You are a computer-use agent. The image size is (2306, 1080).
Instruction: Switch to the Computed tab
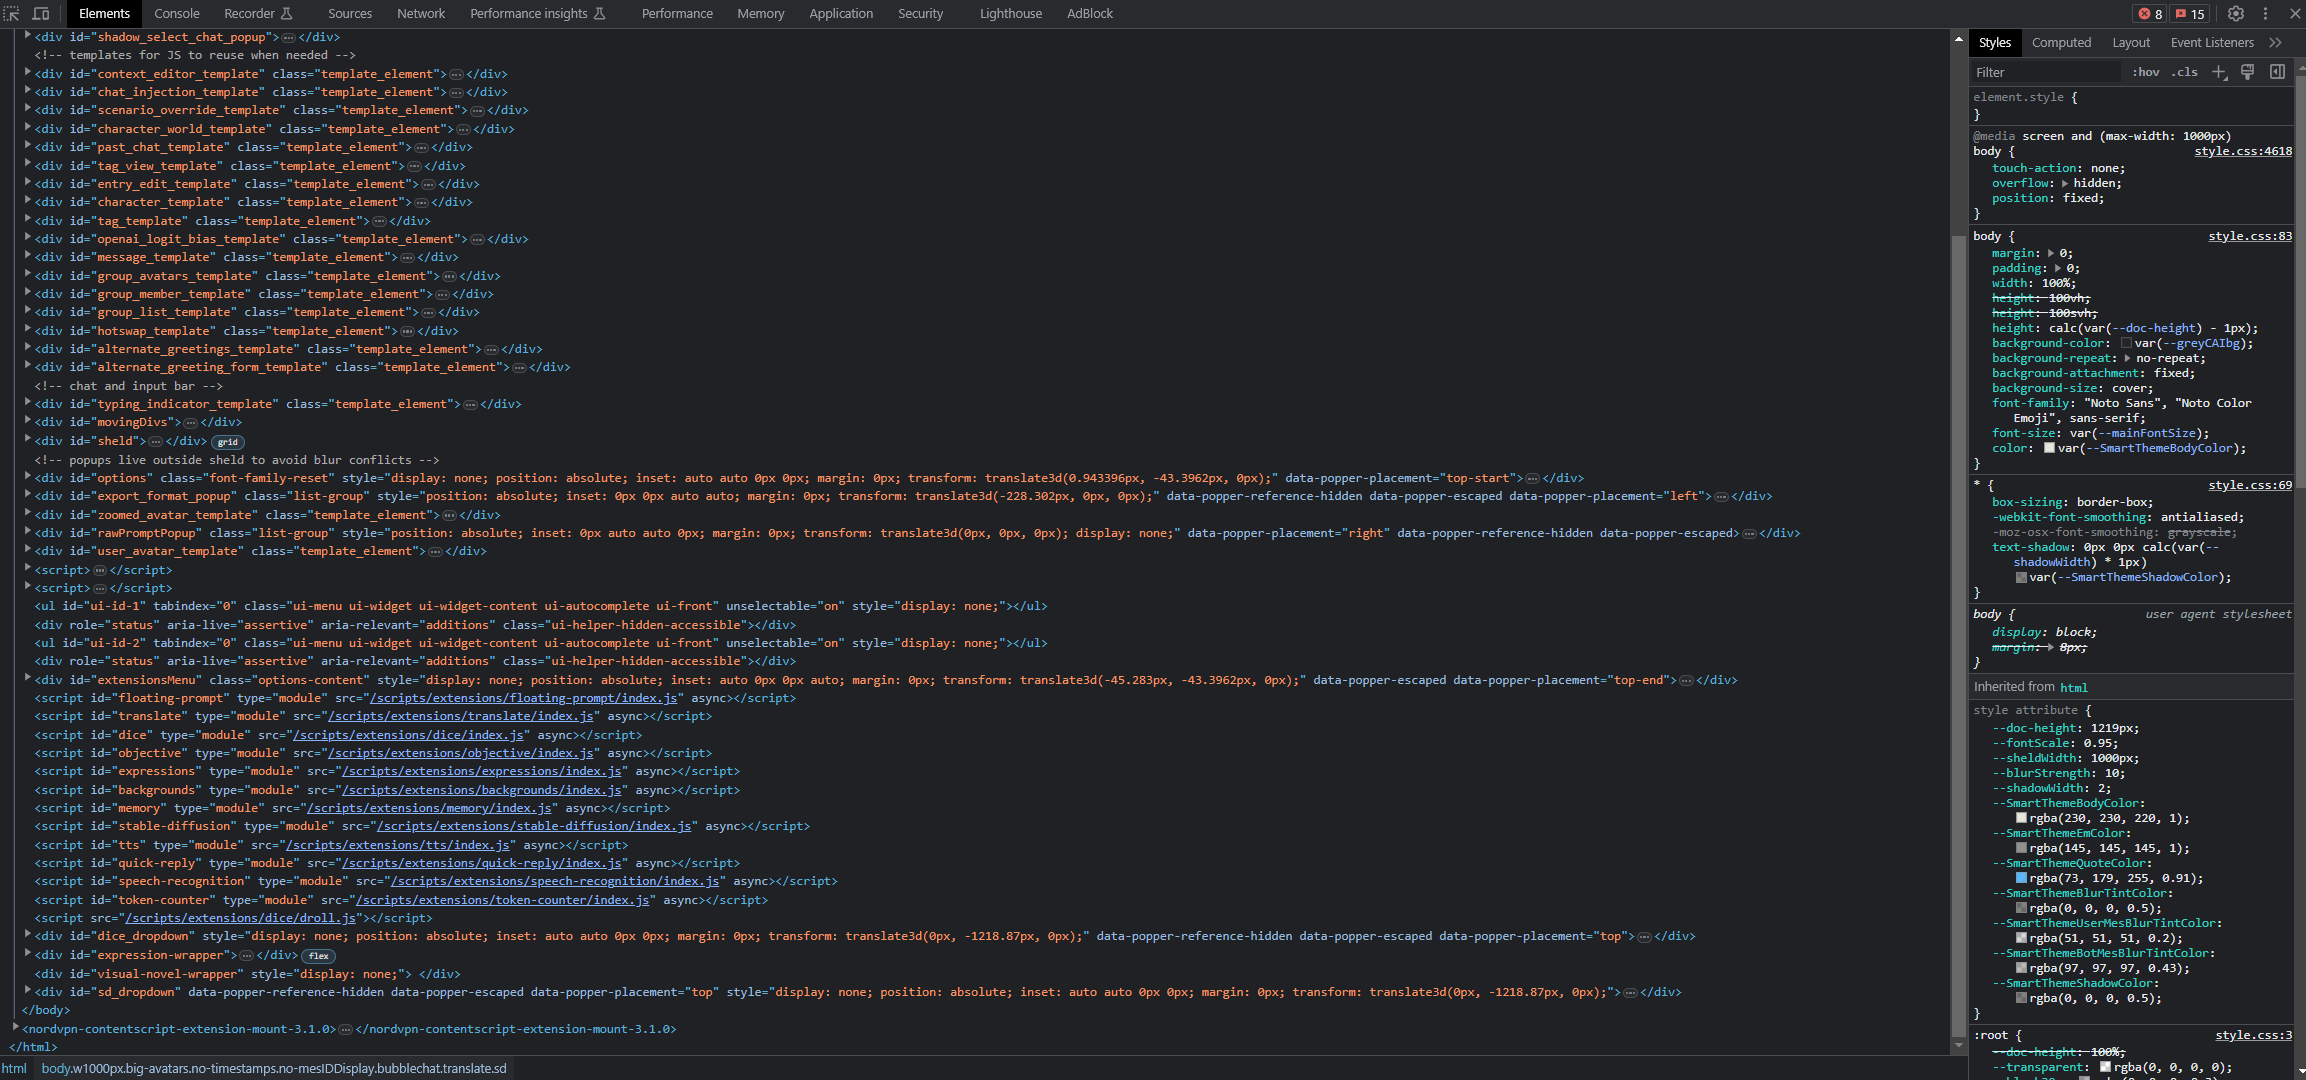(2062, 42)
